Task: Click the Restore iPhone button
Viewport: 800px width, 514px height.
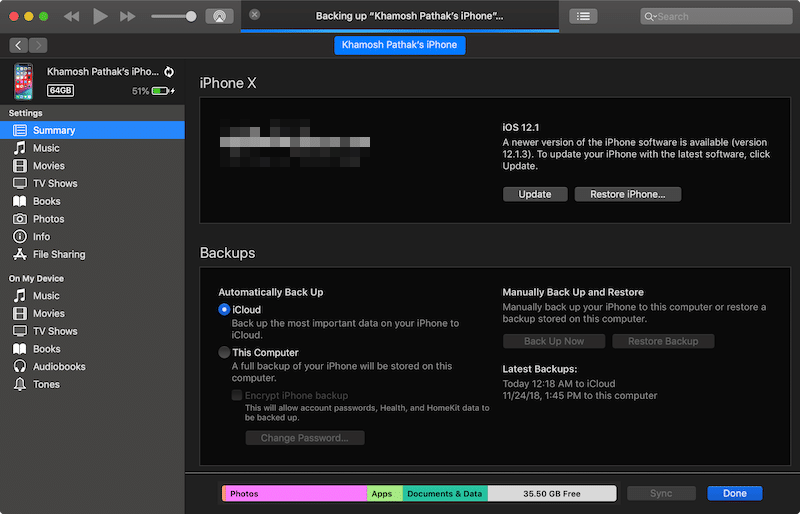Action: pyautogui.click(x=627, y=194)
